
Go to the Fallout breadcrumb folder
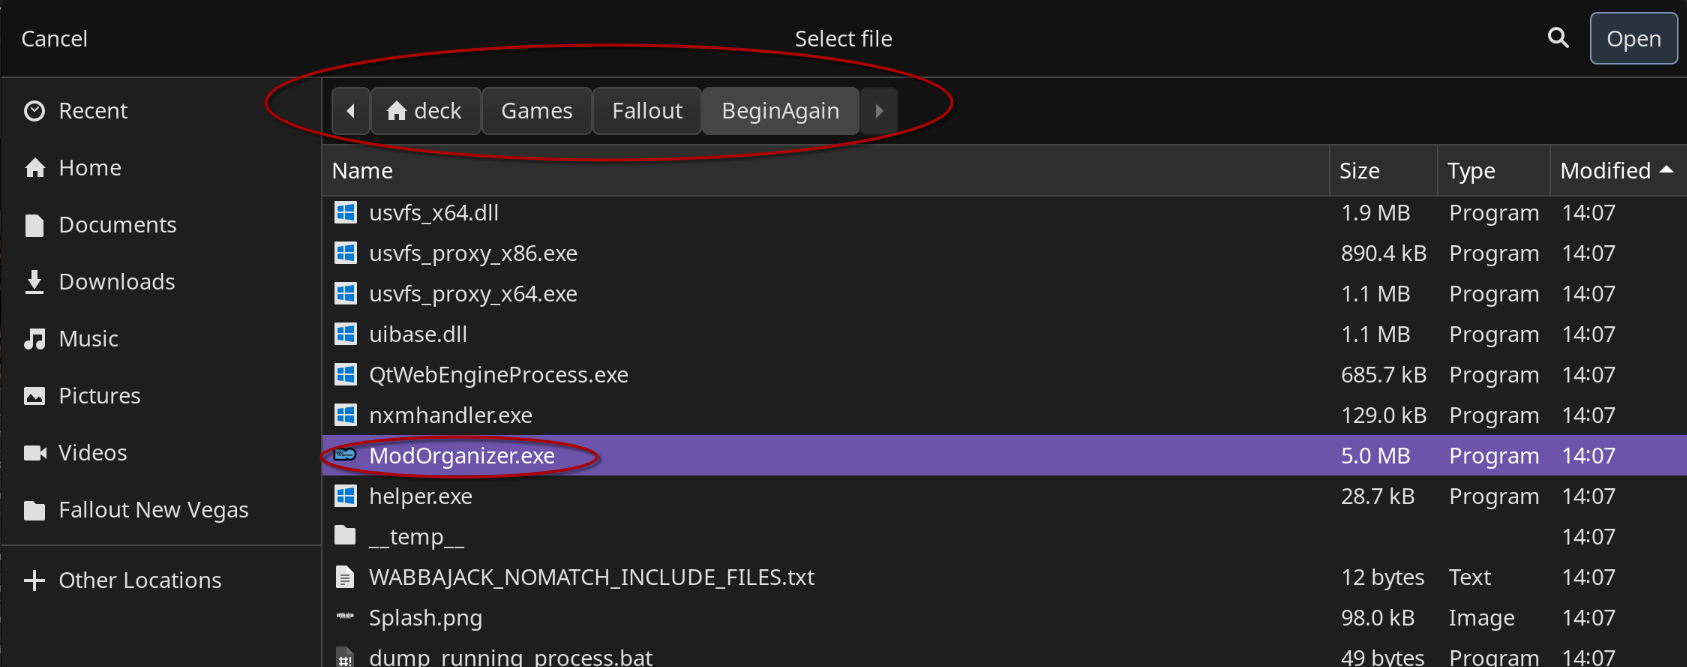647,111
